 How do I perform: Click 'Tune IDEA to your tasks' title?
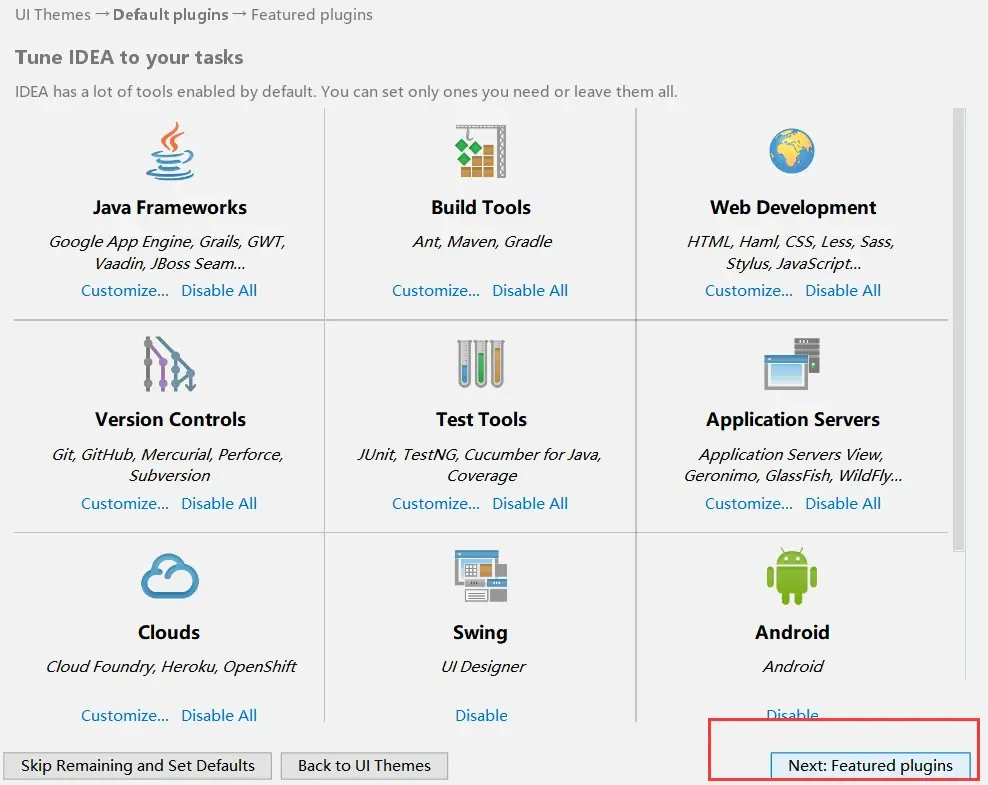pos(129,57)
